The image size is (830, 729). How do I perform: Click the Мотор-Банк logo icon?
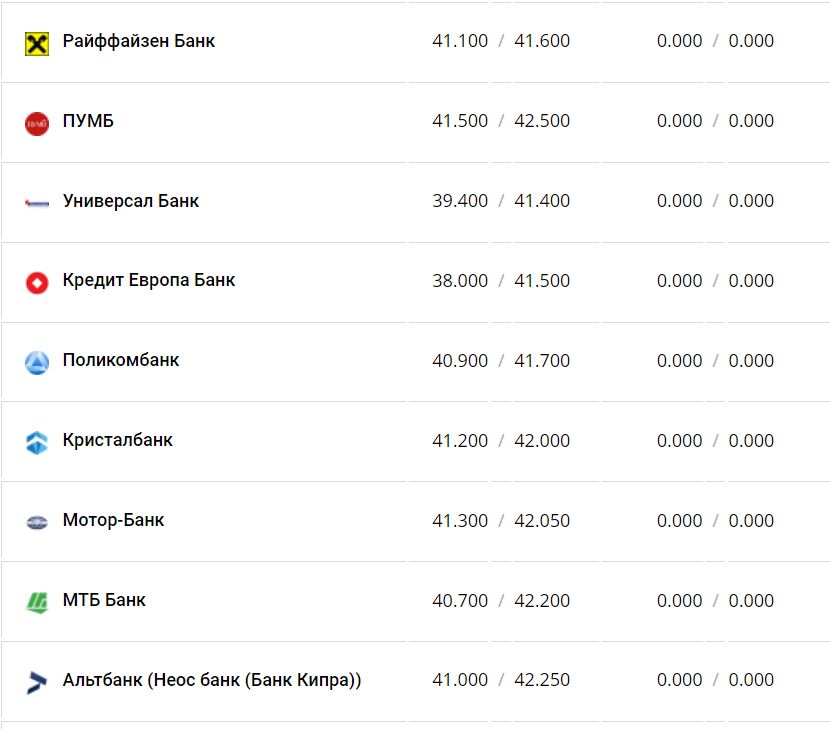37,522
